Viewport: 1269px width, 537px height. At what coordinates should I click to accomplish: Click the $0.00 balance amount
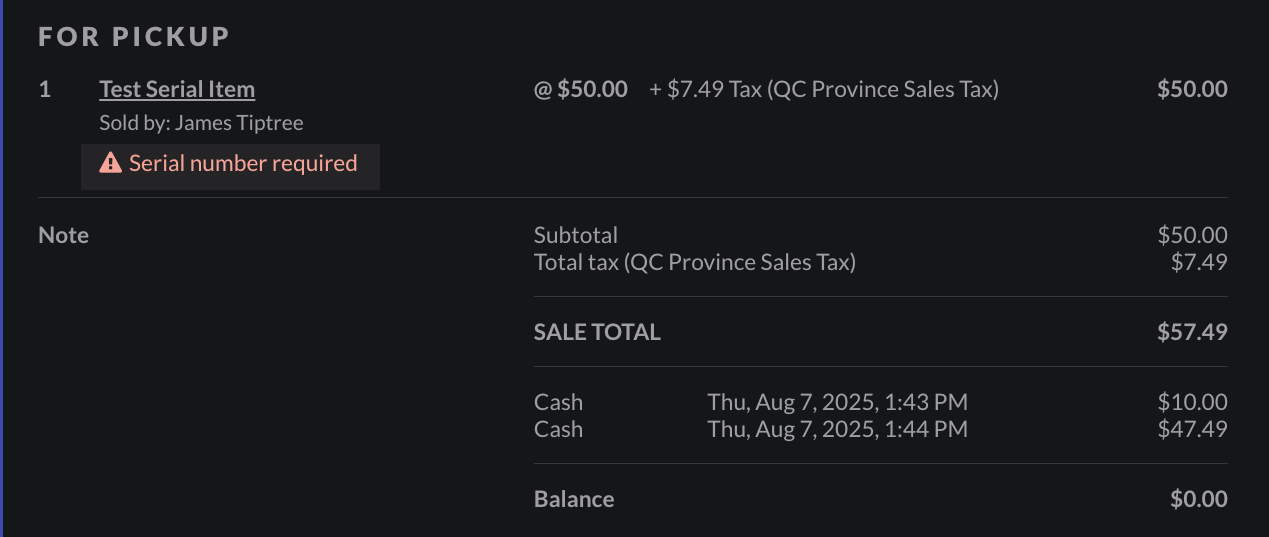click(1198, 499)
